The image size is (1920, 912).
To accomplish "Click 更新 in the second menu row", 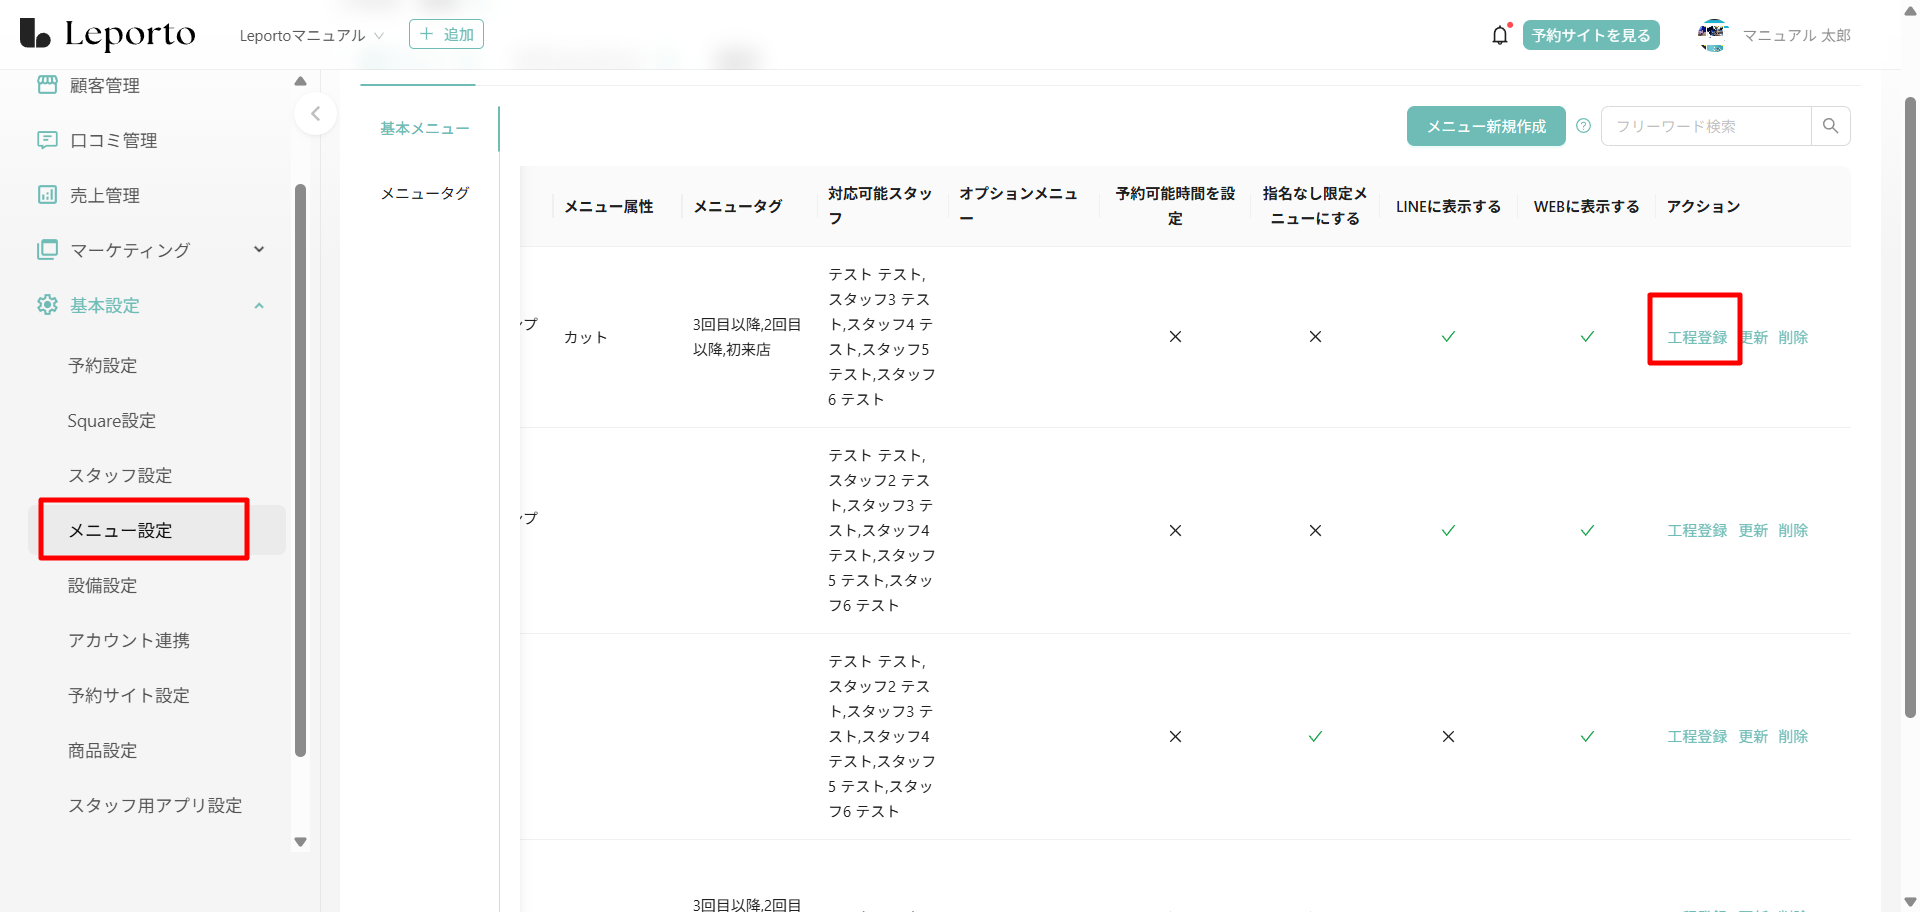I will [x=1753, y=530].
